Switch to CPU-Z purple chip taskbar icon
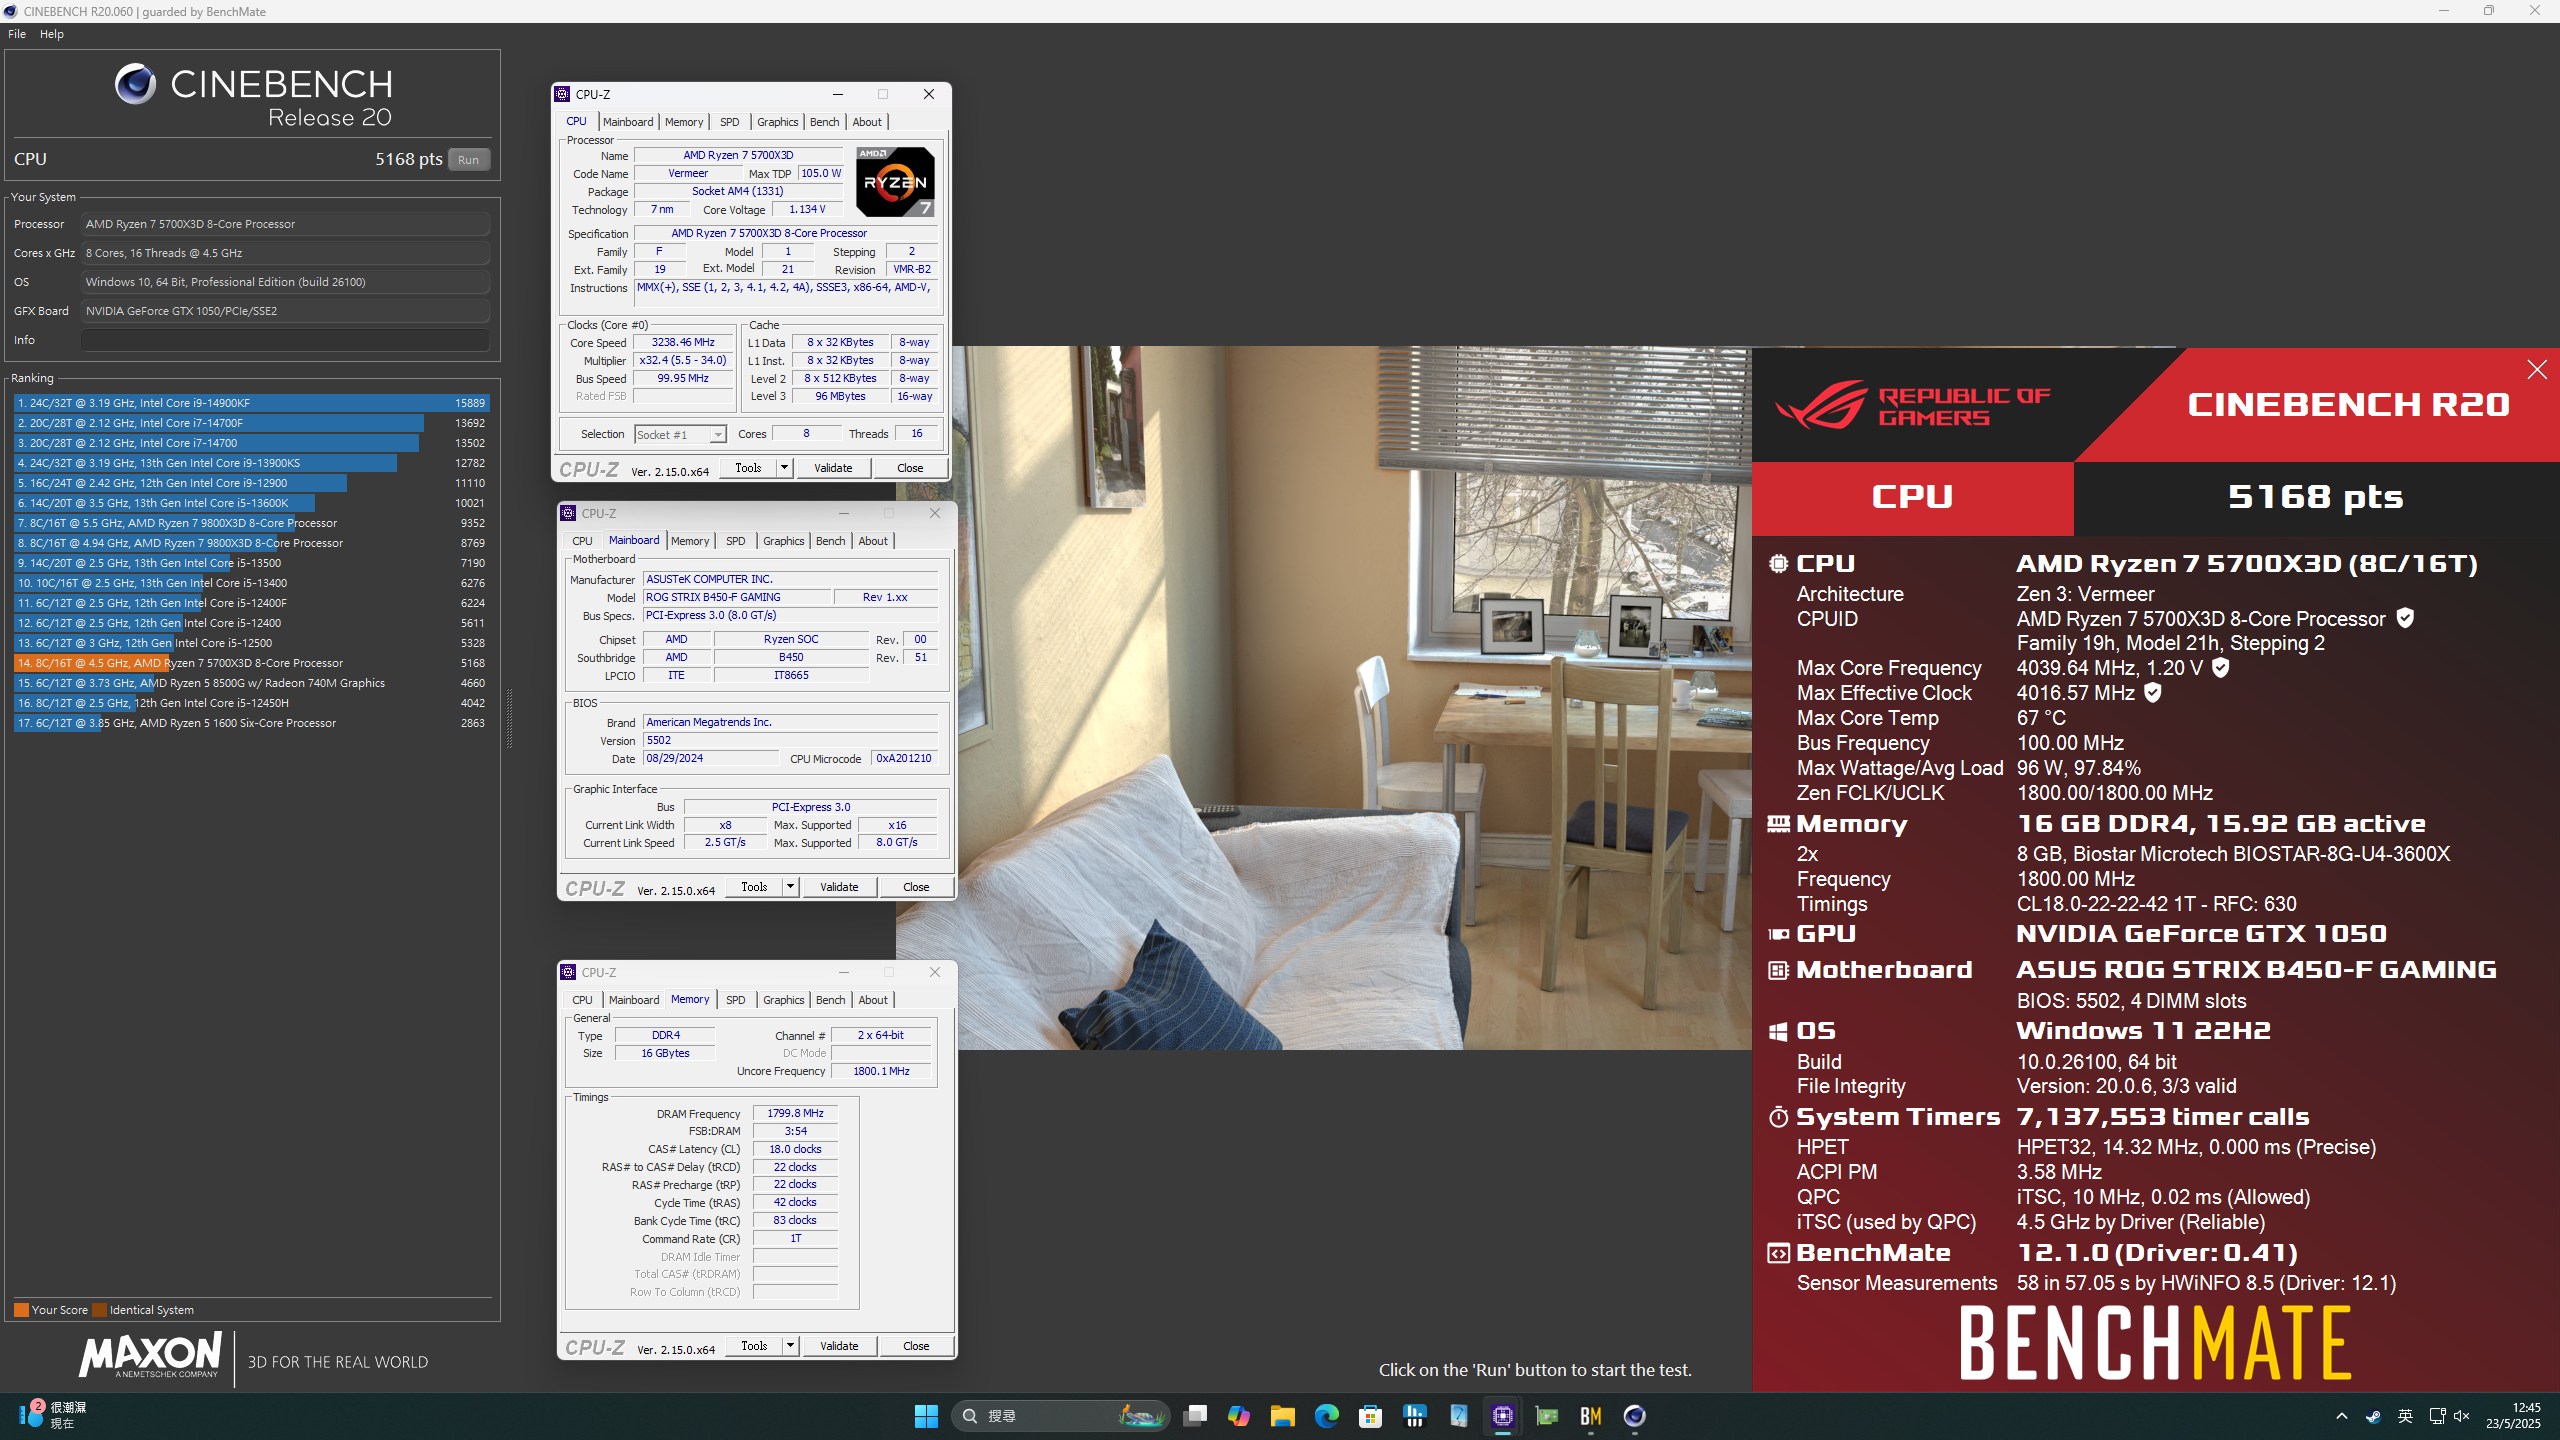Screen dimensions: 2560x1440 click(x=1502, y=1416)
